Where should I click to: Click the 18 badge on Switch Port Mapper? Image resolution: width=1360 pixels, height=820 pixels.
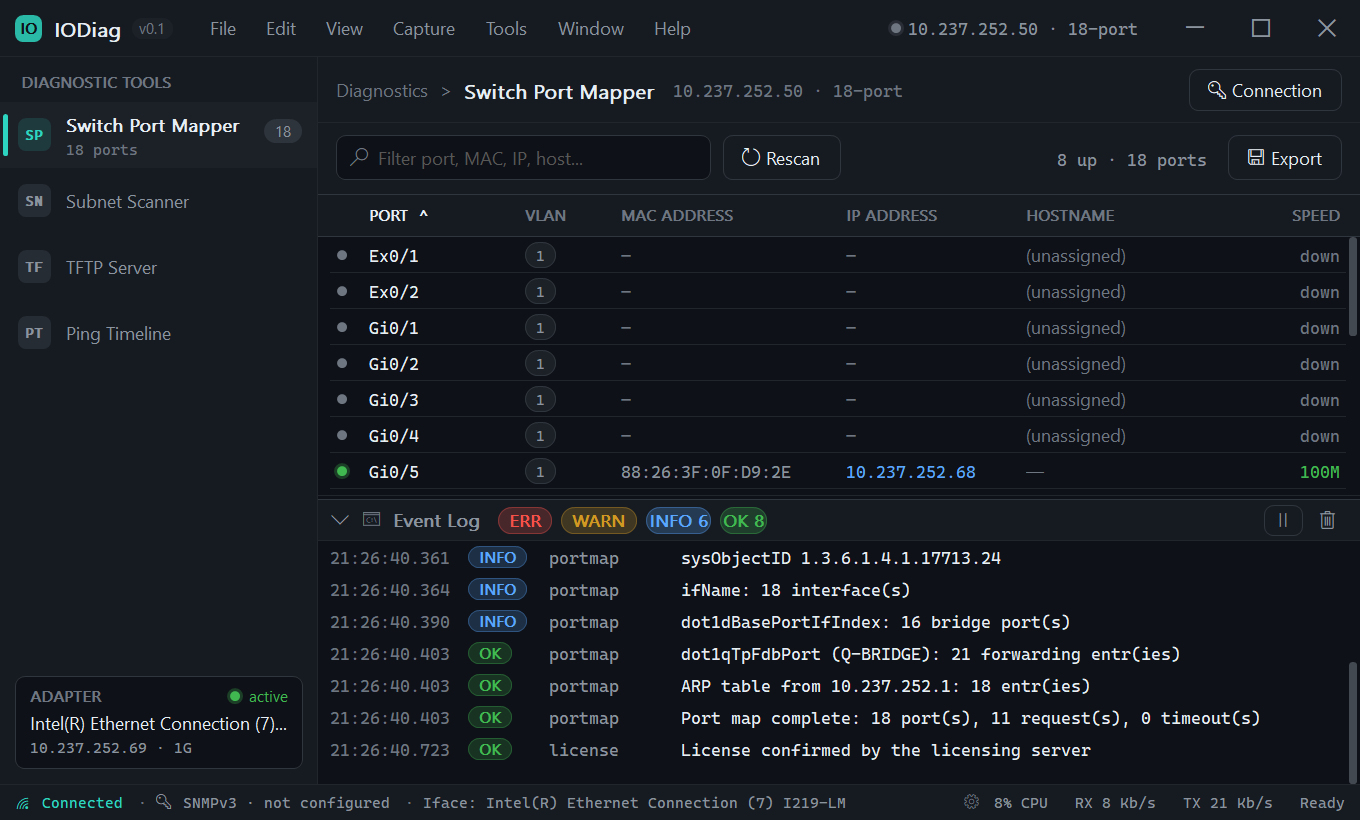[283, 131]
